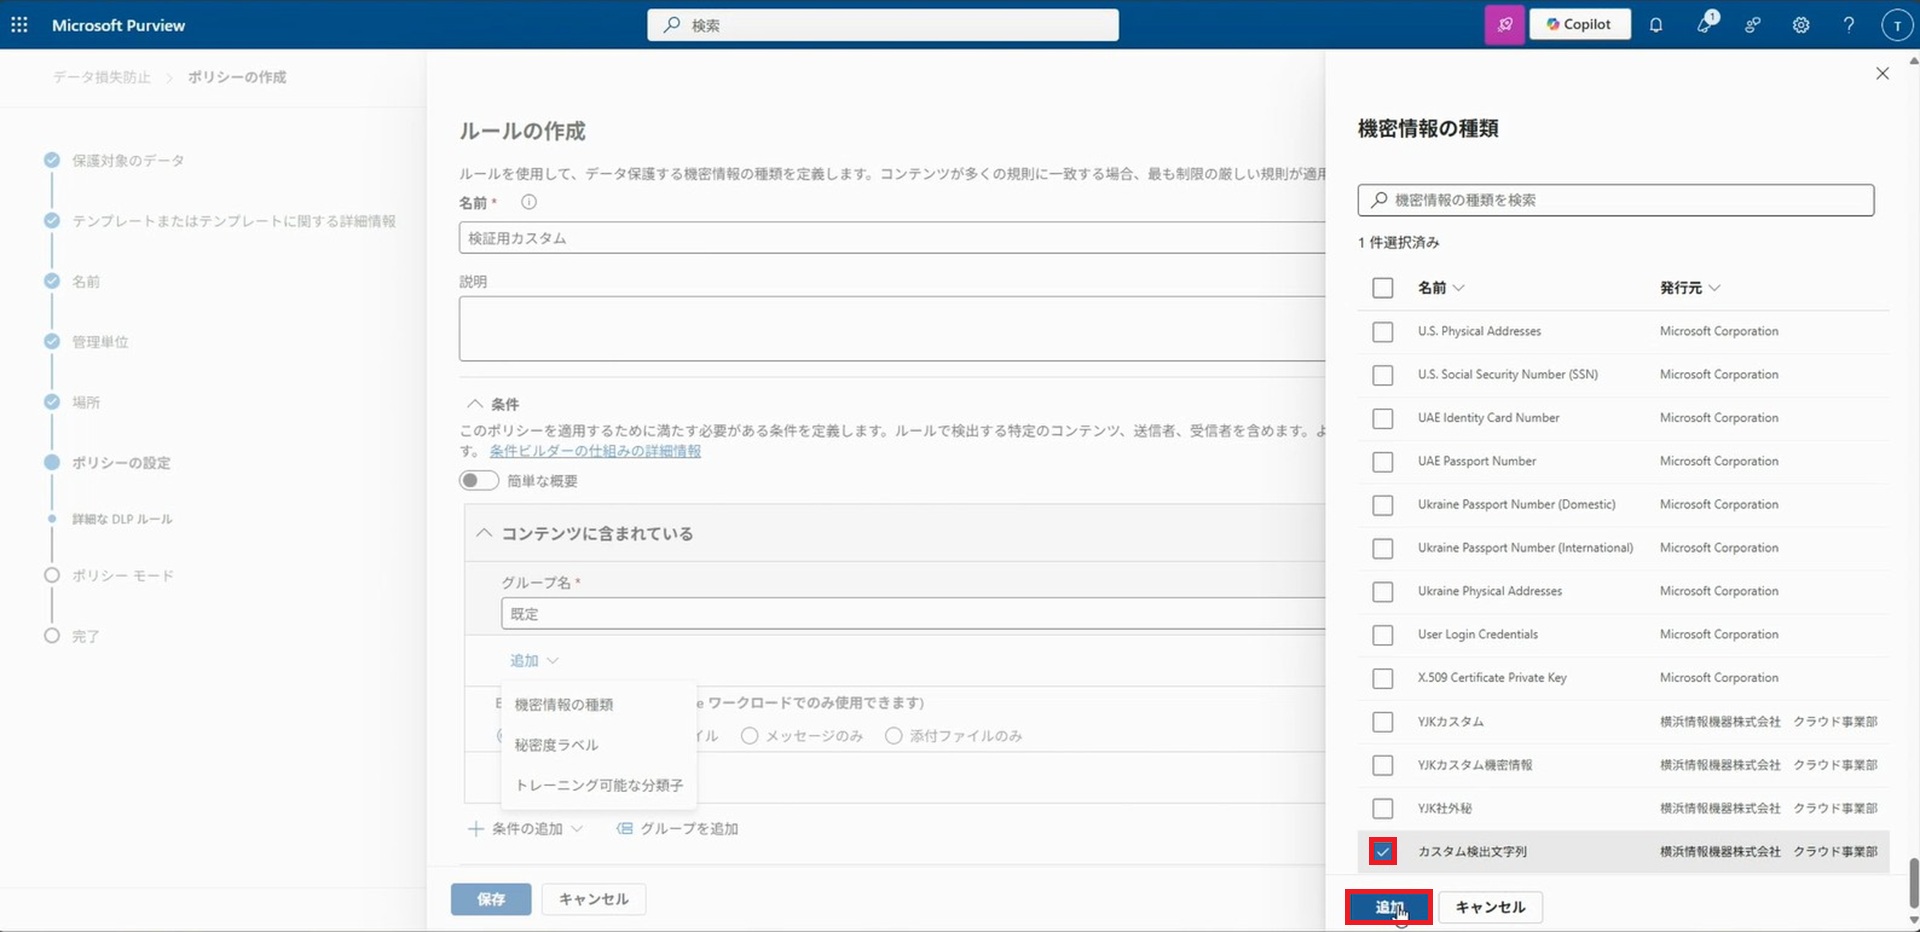This screenshot has height=932, width=1920.
Task: Click the 追加 button in the panel
Action: 1388,907
